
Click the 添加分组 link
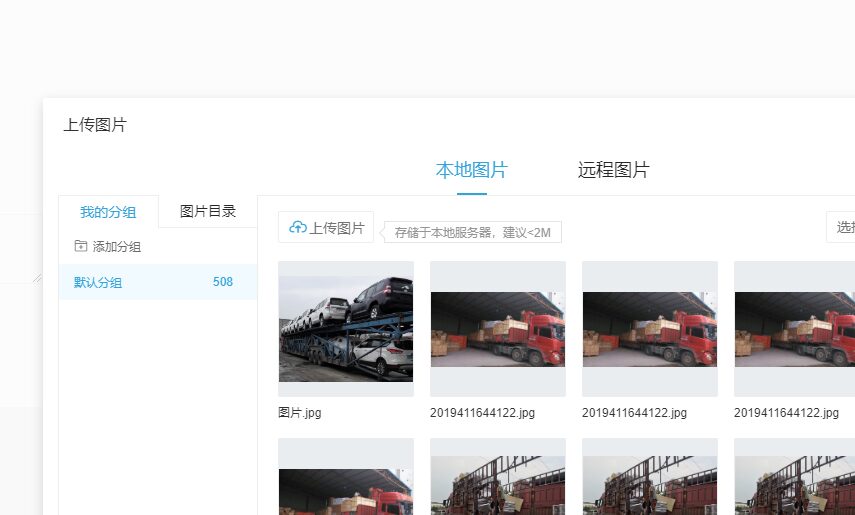click(x=116, y=247)
